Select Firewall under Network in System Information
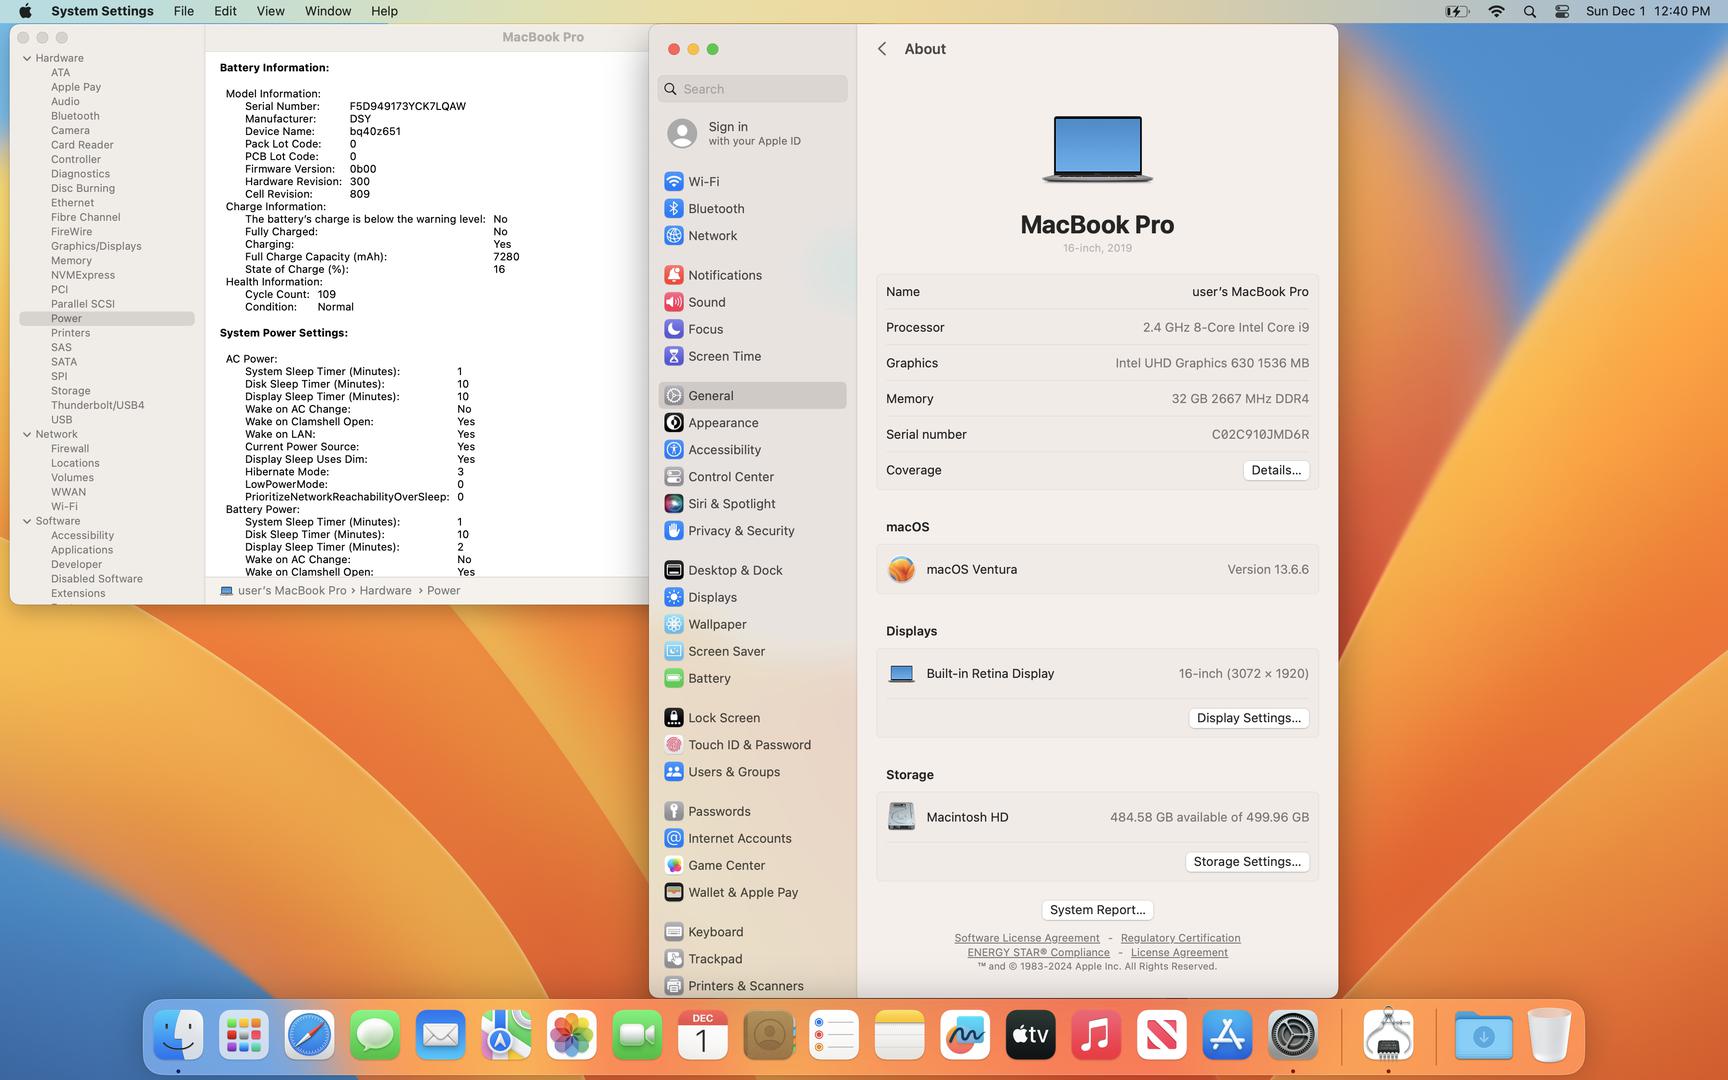Image resolution: width=1728 pixels, height=1080 pixels. point(70,448)
